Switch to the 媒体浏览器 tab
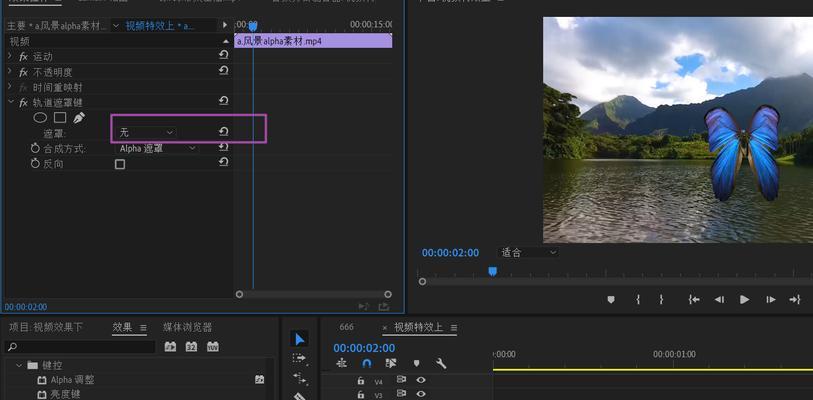The image size is (813, 400). [x=188, y=327]
